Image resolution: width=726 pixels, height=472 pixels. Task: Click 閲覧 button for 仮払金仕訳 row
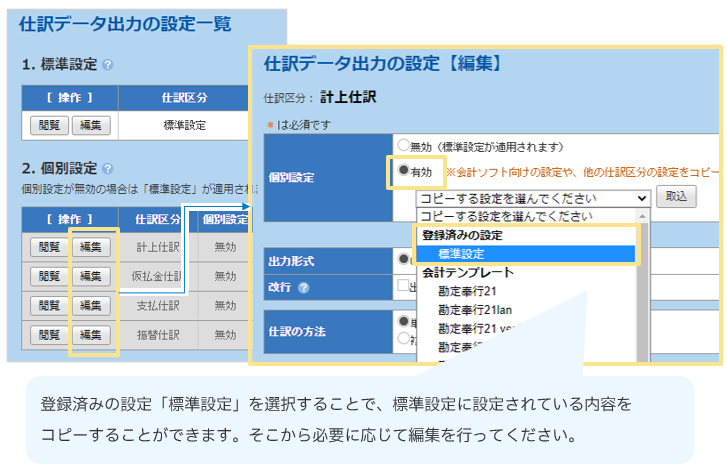click(x=49, y=276)
